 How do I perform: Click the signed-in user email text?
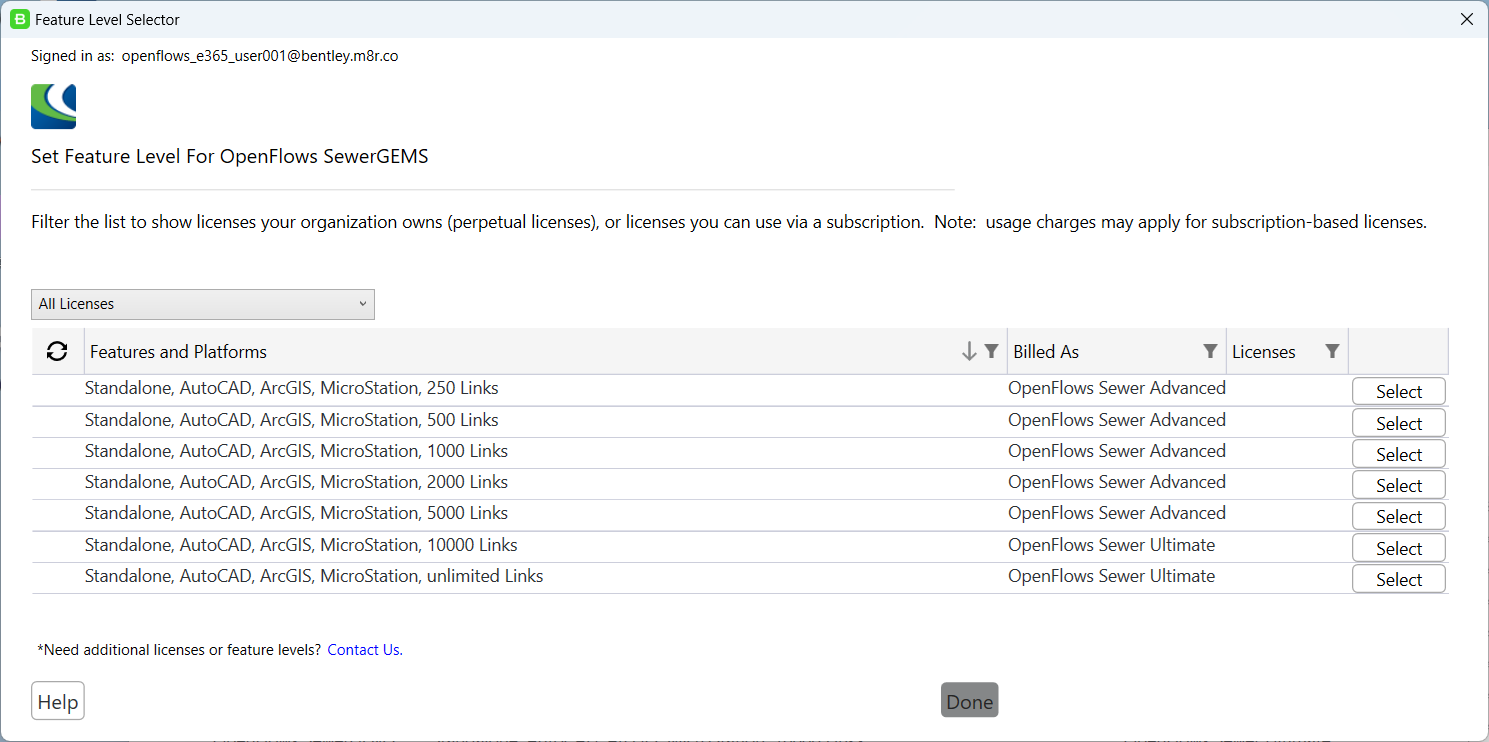[x=260, y=55]
